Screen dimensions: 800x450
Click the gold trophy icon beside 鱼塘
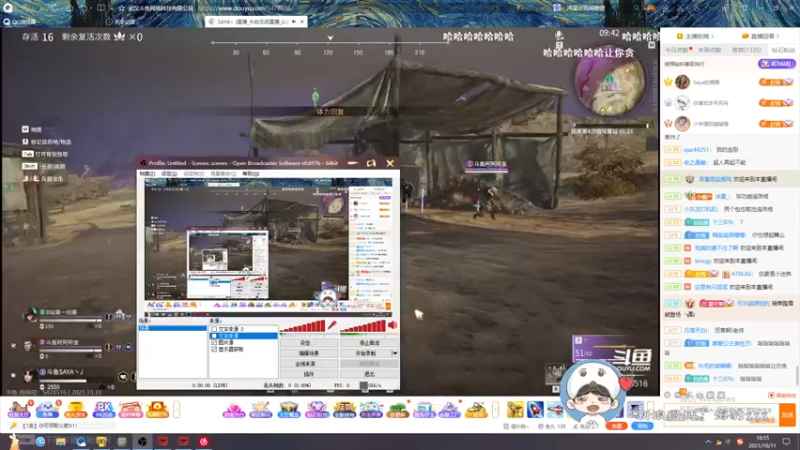tap(76, 409)
